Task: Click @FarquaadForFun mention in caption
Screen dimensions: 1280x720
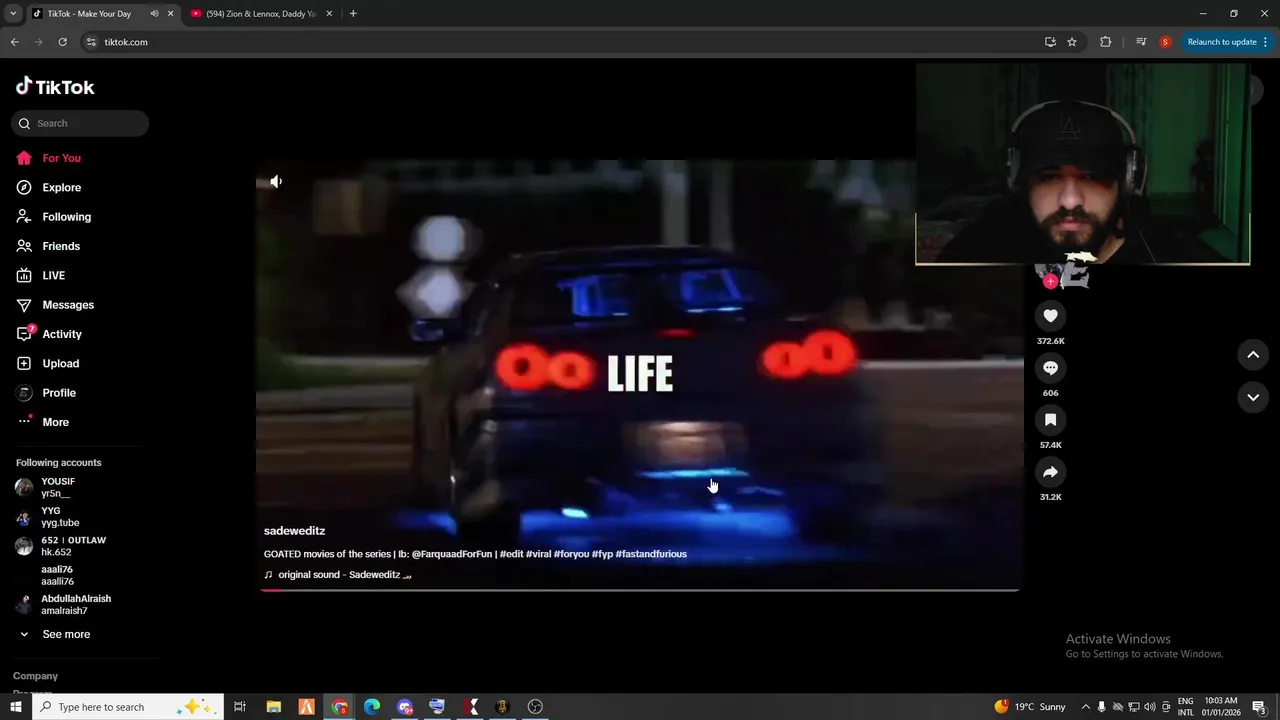Action: 452,554
